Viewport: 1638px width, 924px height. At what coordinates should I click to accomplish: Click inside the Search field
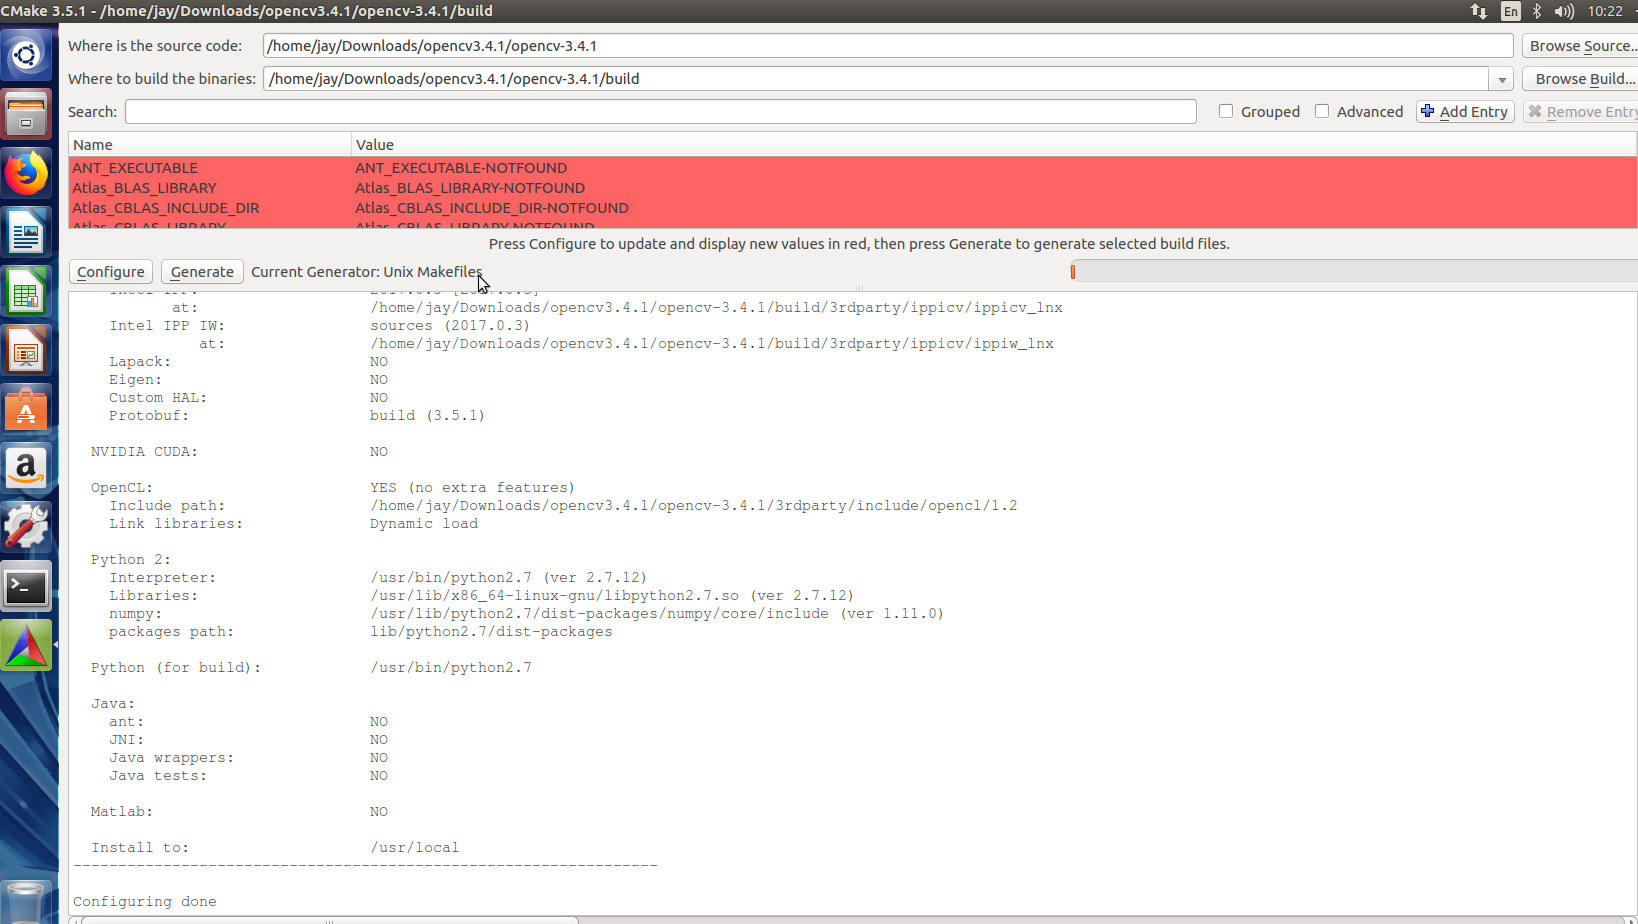(660, 111)
